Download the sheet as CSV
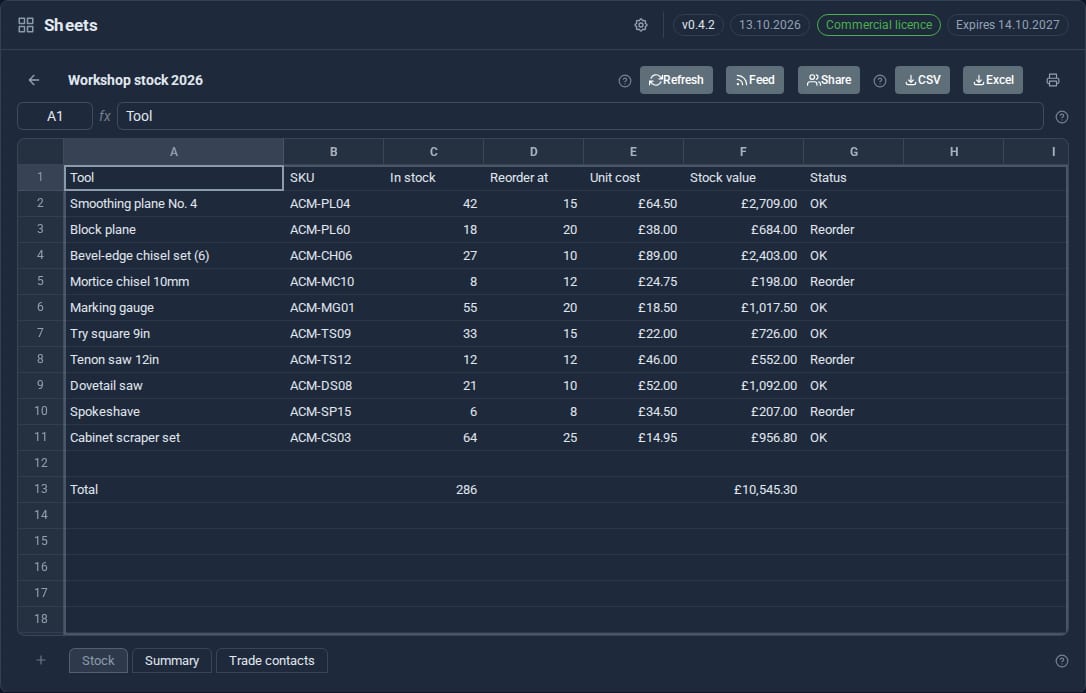Viewport: 1086px width, 693px height. tap(923, 80)
